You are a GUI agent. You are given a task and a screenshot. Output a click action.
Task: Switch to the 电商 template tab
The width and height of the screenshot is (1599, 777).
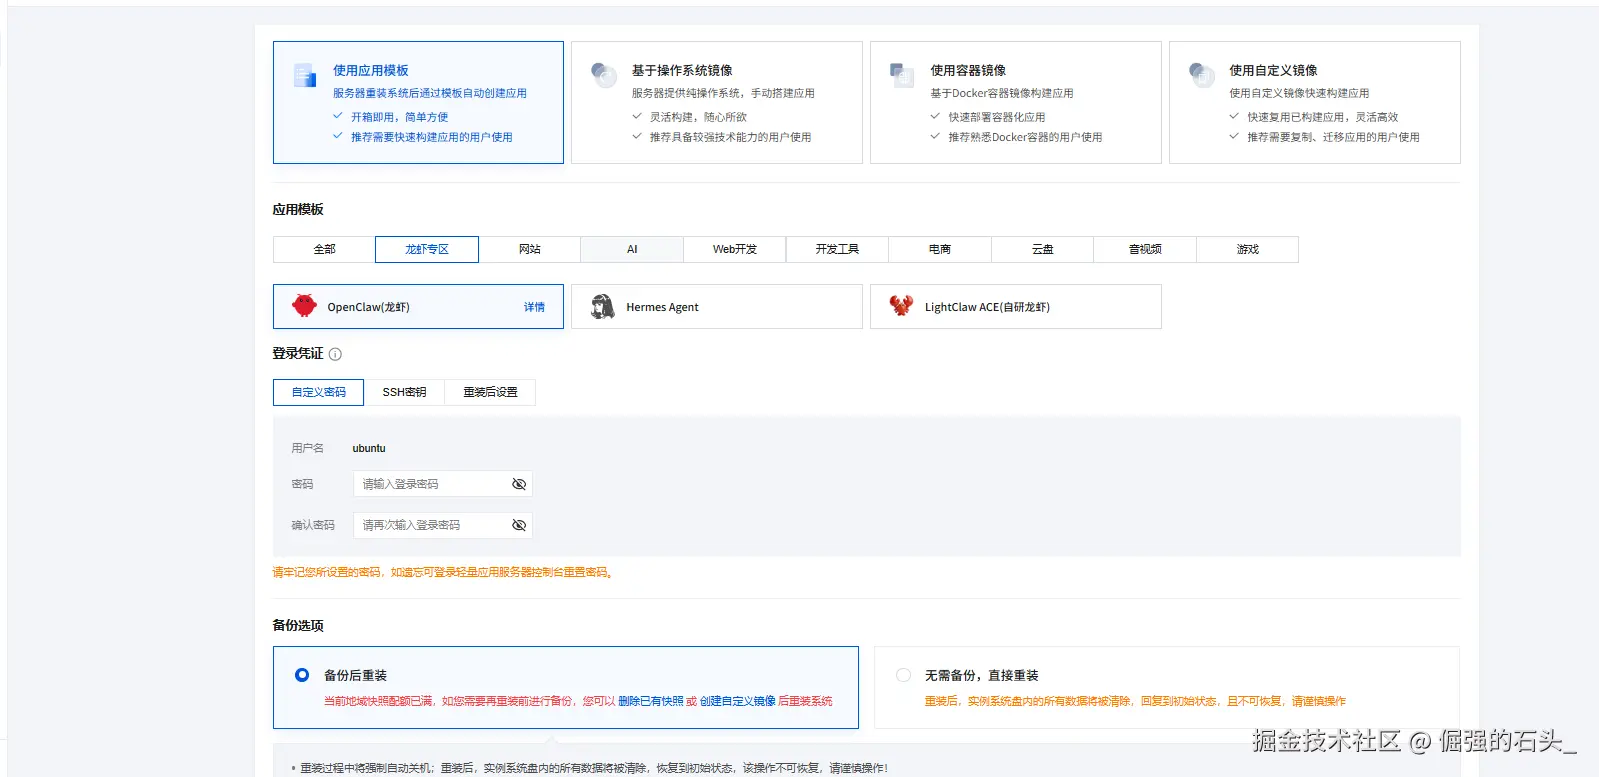tap(940, 249)
